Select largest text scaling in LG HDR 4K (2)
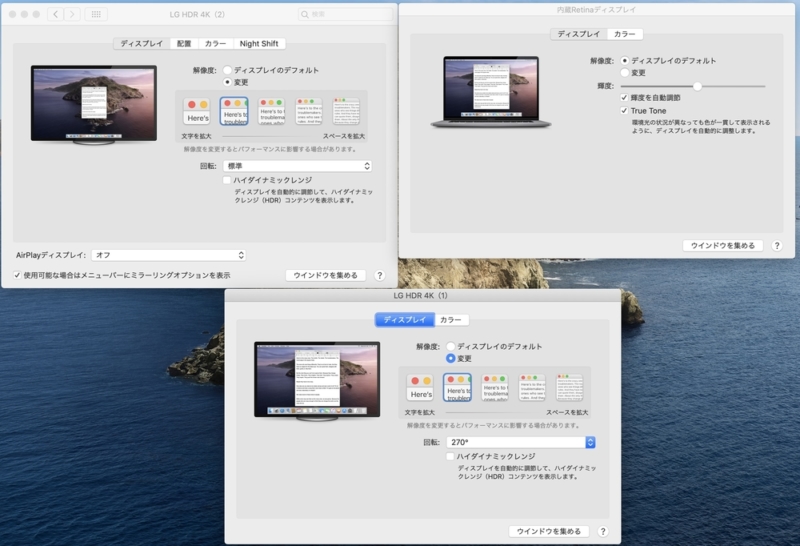This screenshot has width=800, height=546. pos(196,111)
